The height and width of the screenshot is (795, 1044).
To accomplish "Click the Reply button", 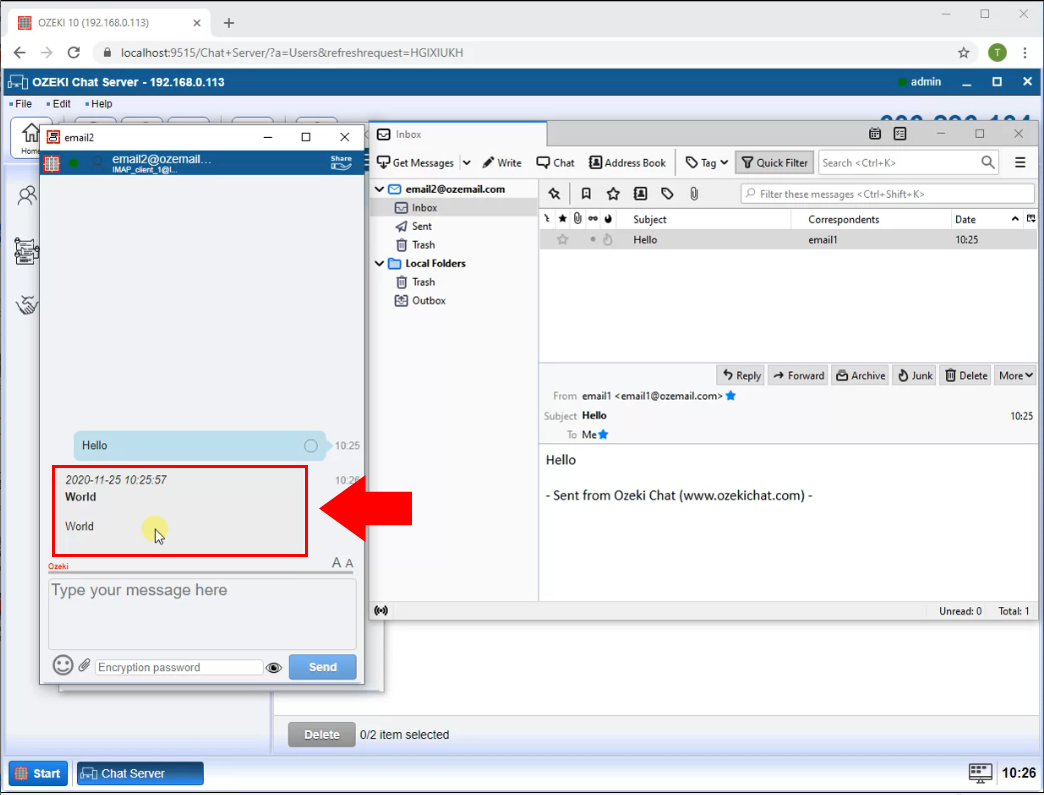I will (741, 375).
